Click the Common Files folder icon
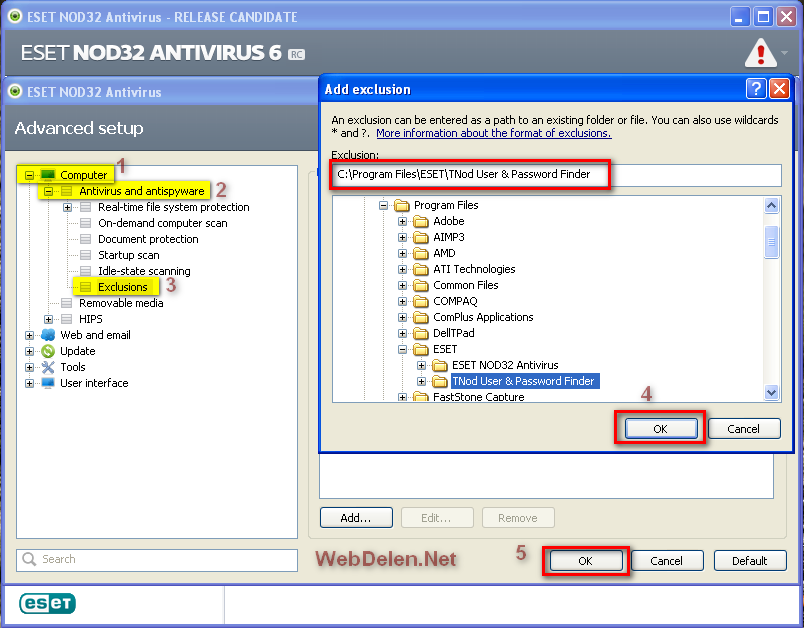Image resolution: width=804 pixels, height=628 pixels. click(x=420, y=286)
